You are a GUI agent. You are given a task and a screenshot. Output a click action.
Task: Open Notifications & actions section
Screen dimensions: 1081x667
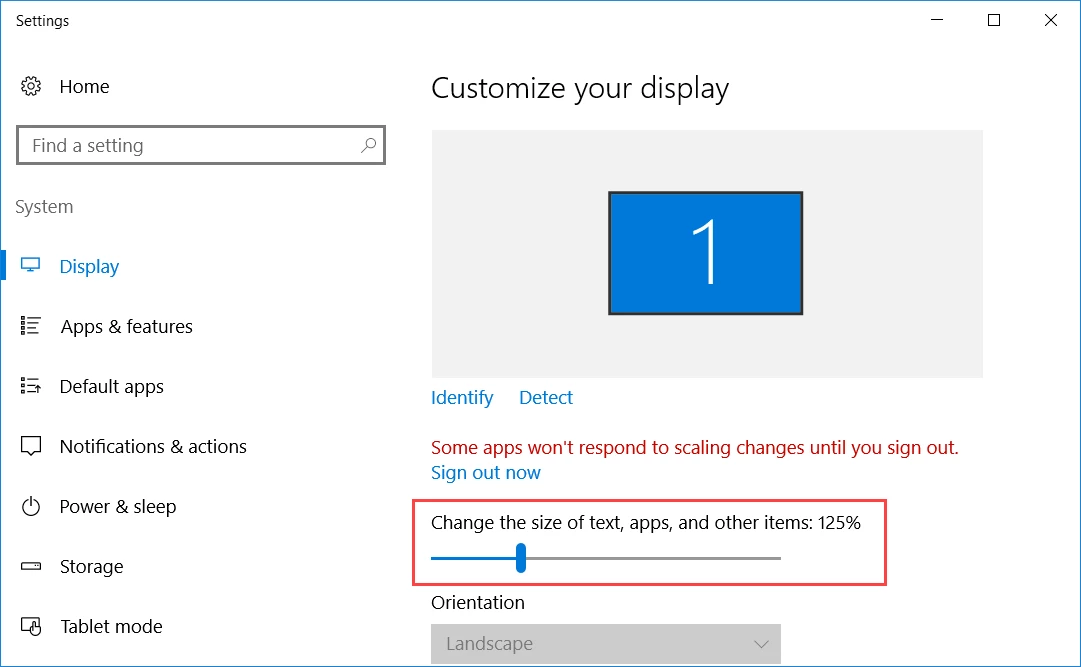[153, 446]
